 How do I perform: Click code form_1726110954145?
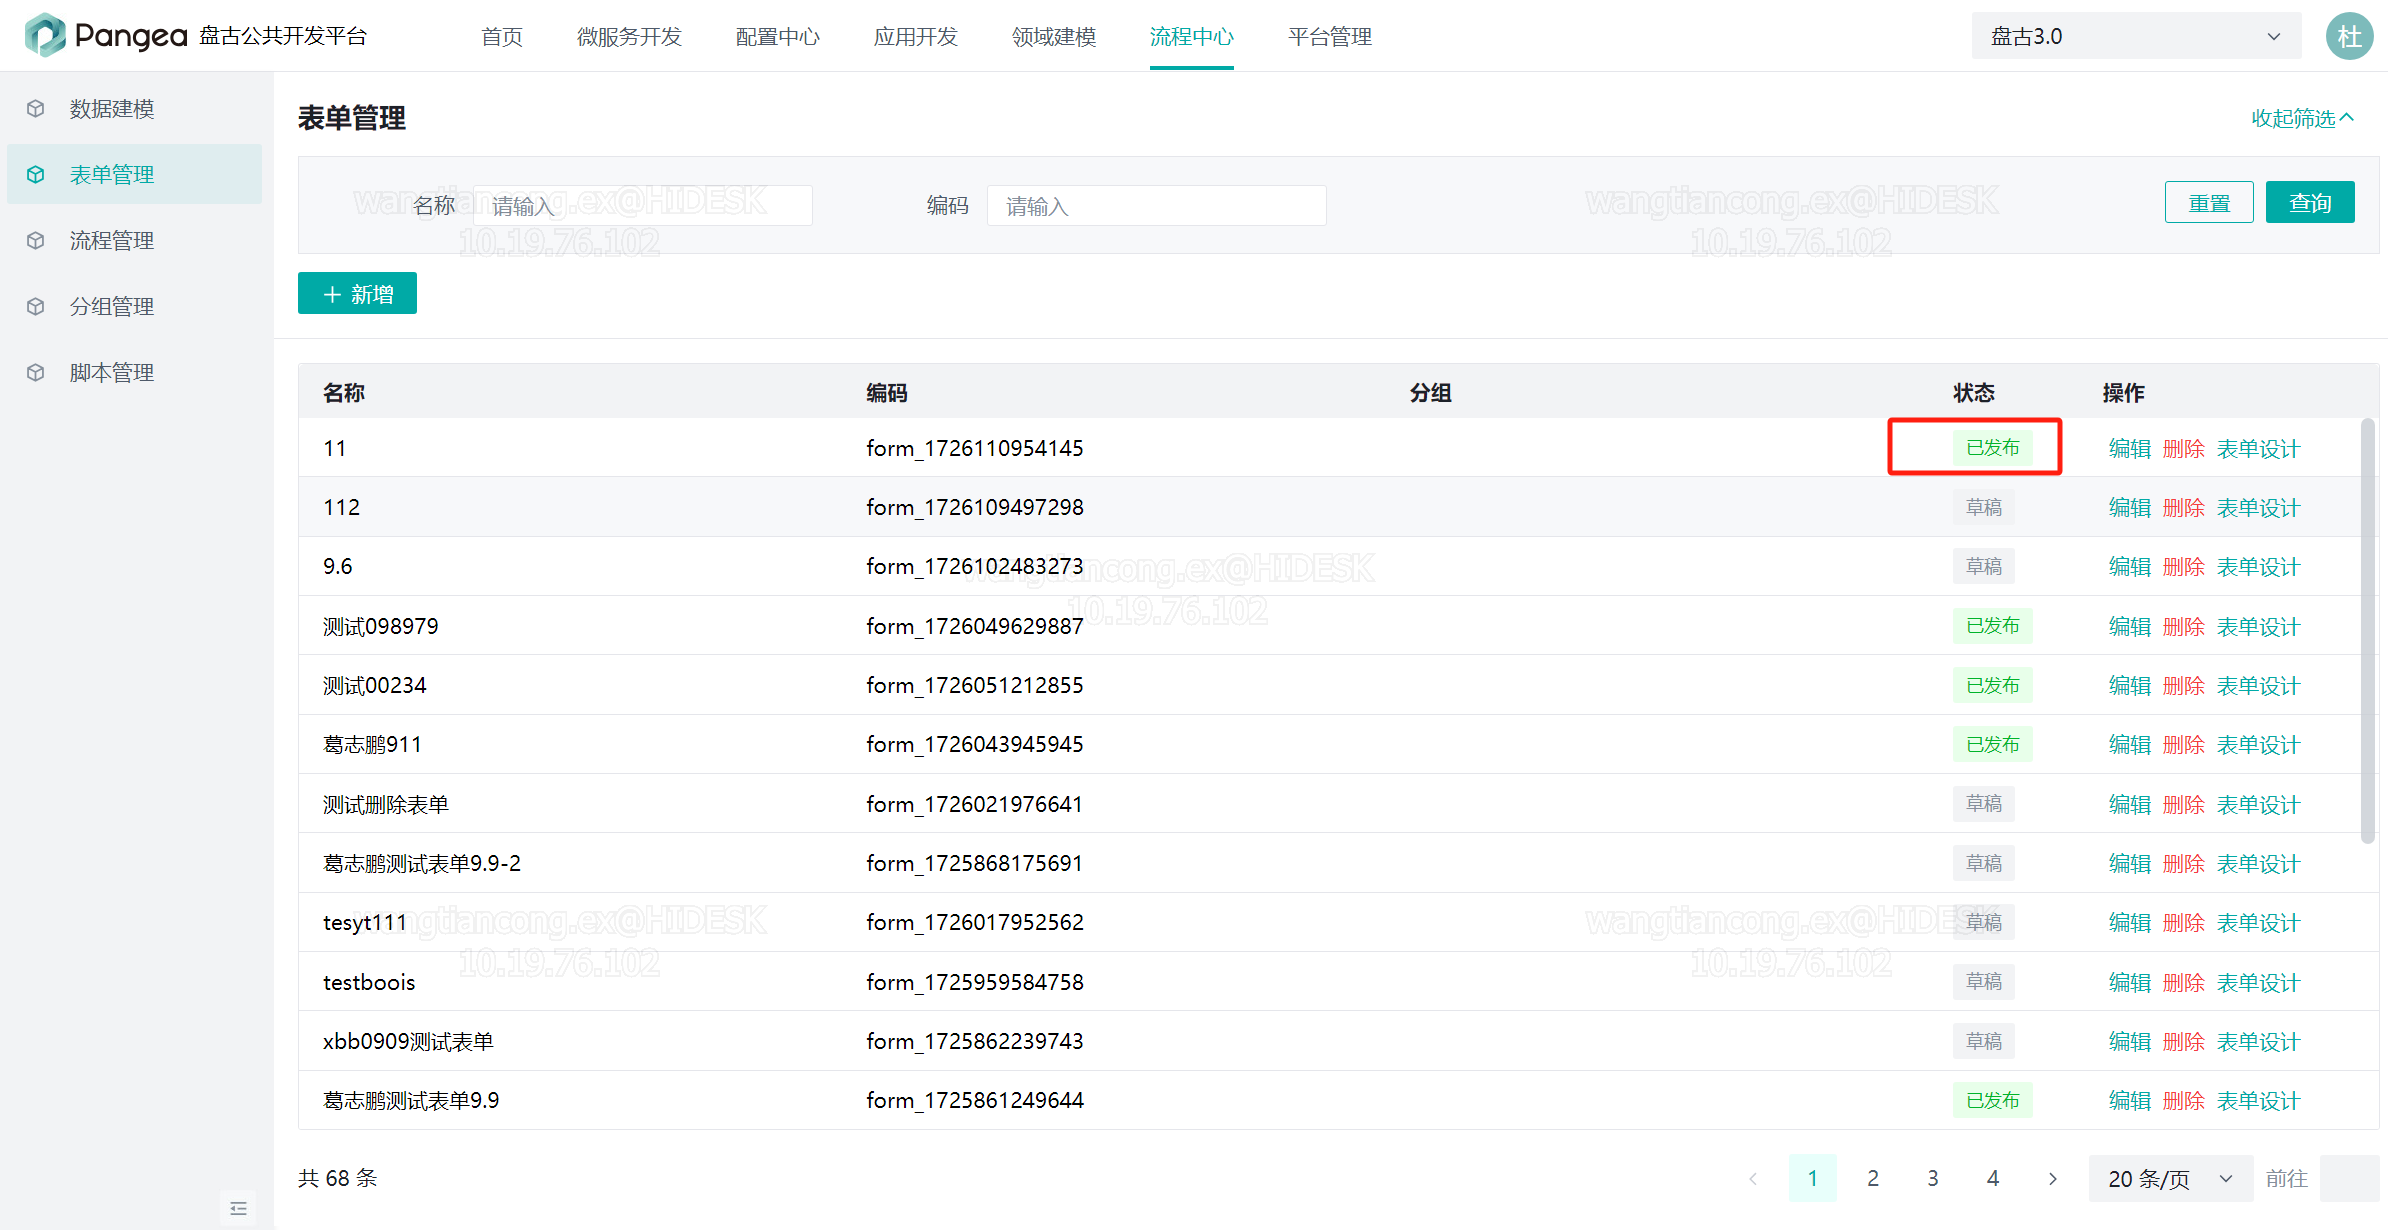point(975,448)
